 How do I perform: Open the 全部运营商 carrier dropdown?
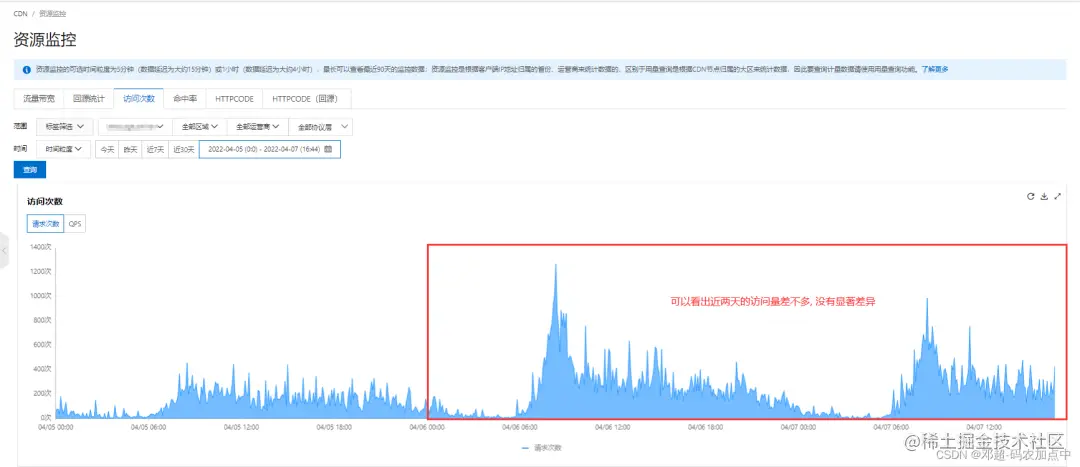tap(258, 127)
